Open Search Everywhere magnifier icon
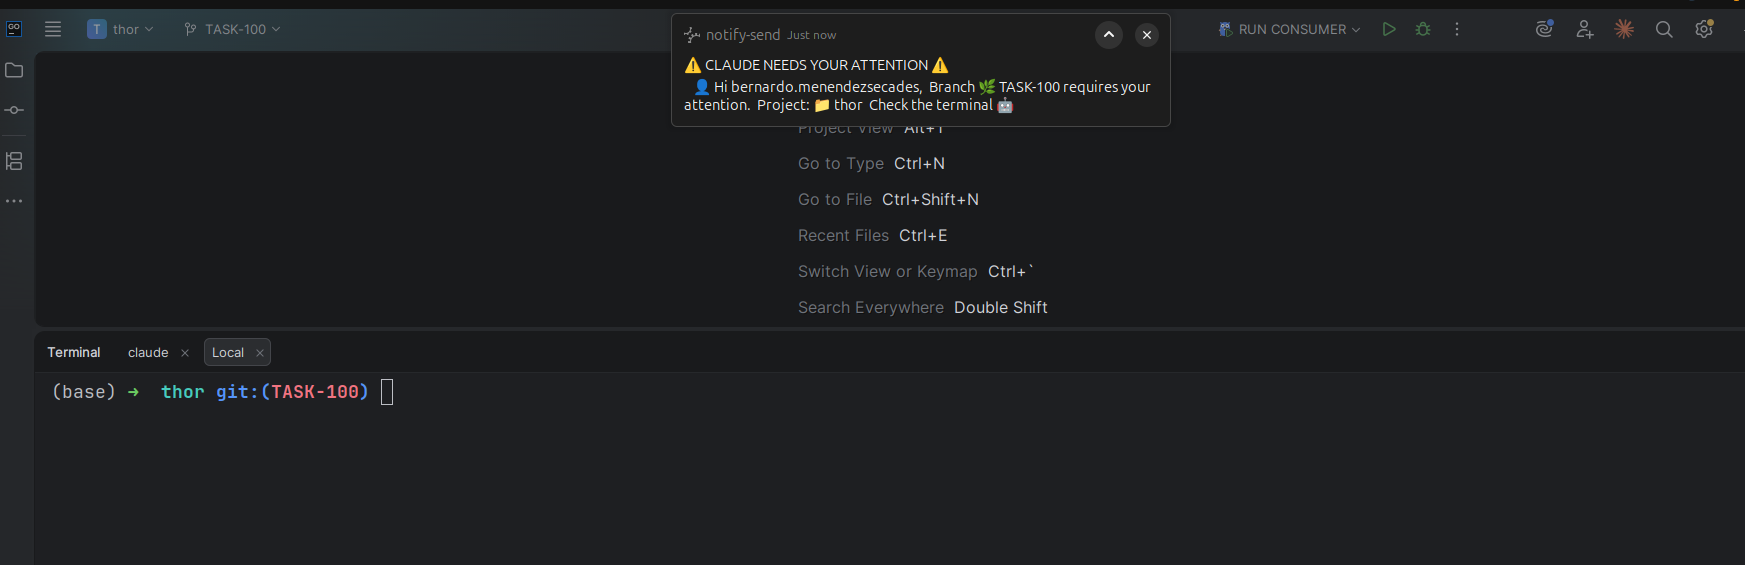The width and height of the screenshot is (1745, 565). pos(1664,29)
